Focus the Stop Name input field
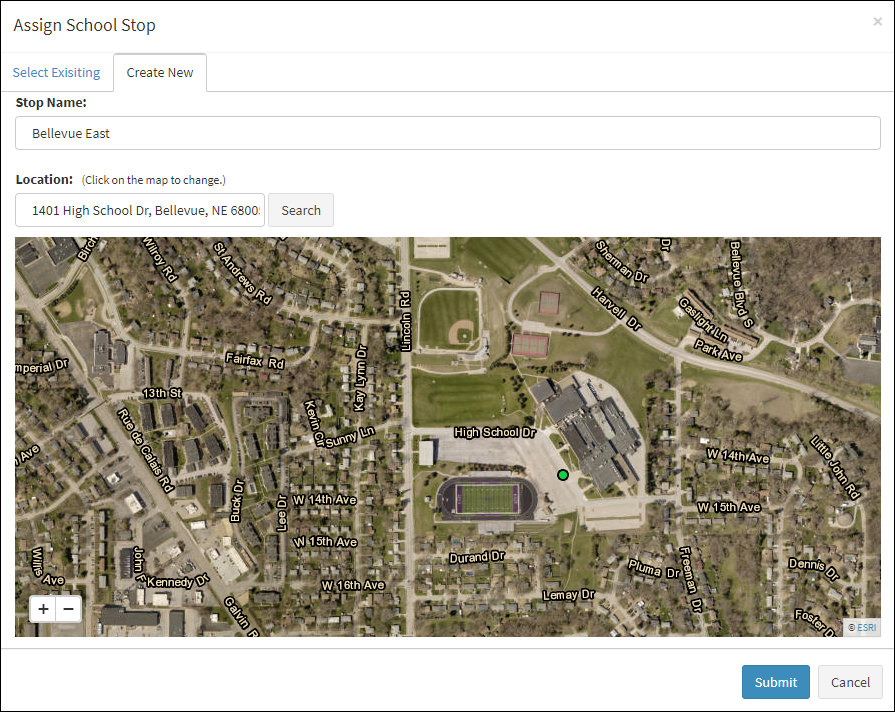Viewport: 895px width, 712px height. point(448,133)
